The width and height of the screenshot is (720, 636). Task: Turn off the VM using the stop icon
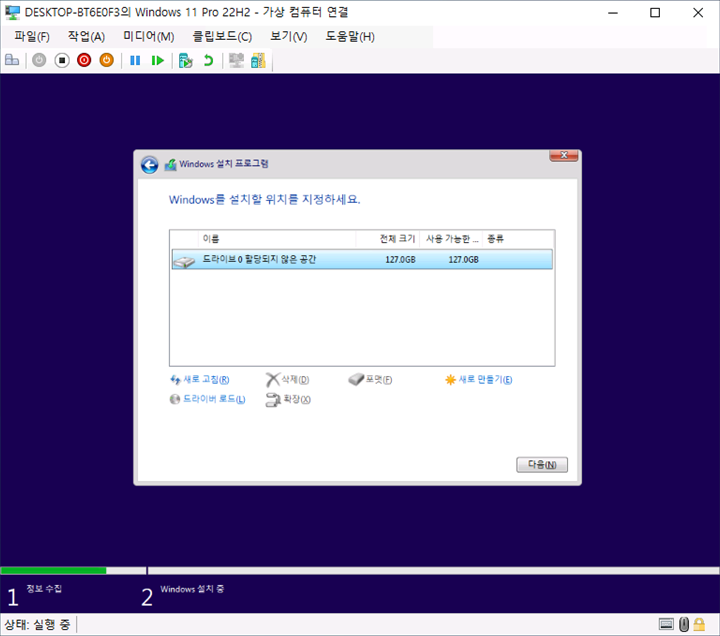click(x=62, y=60)
